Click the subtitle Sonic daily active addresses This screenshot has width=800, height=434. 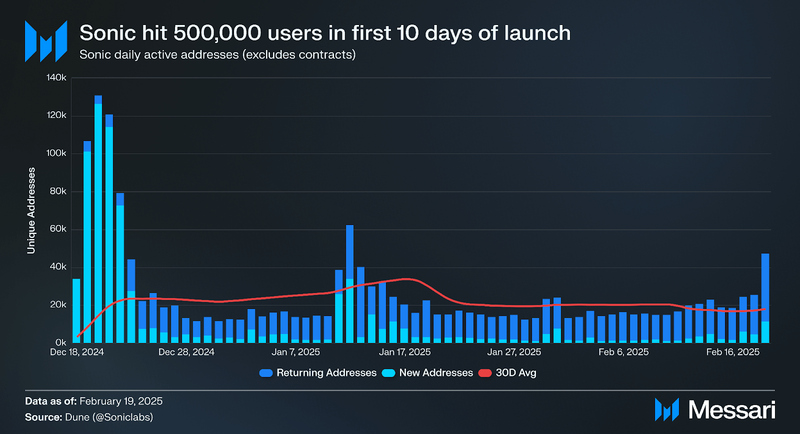tap(217, 55)
